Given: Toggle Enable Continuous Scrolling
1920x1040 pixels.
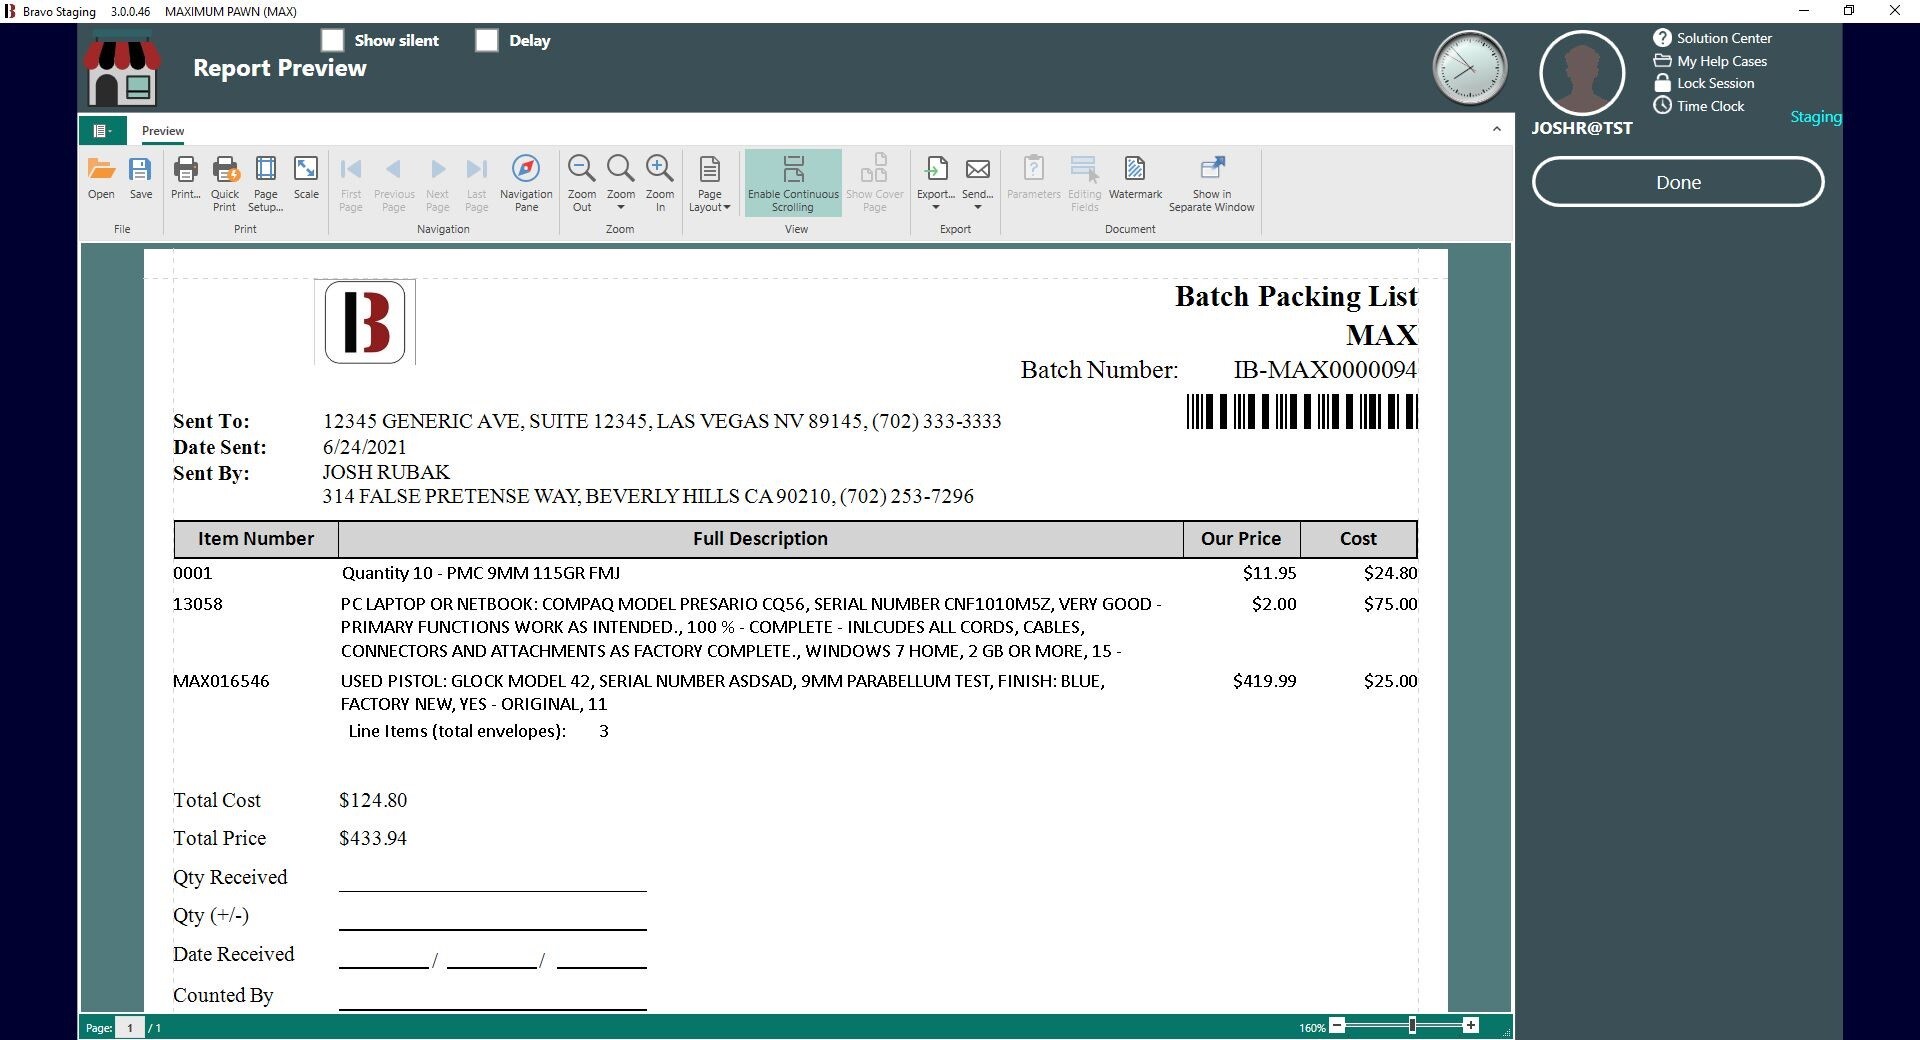Looking at the screenshot, I should point(793,183).
